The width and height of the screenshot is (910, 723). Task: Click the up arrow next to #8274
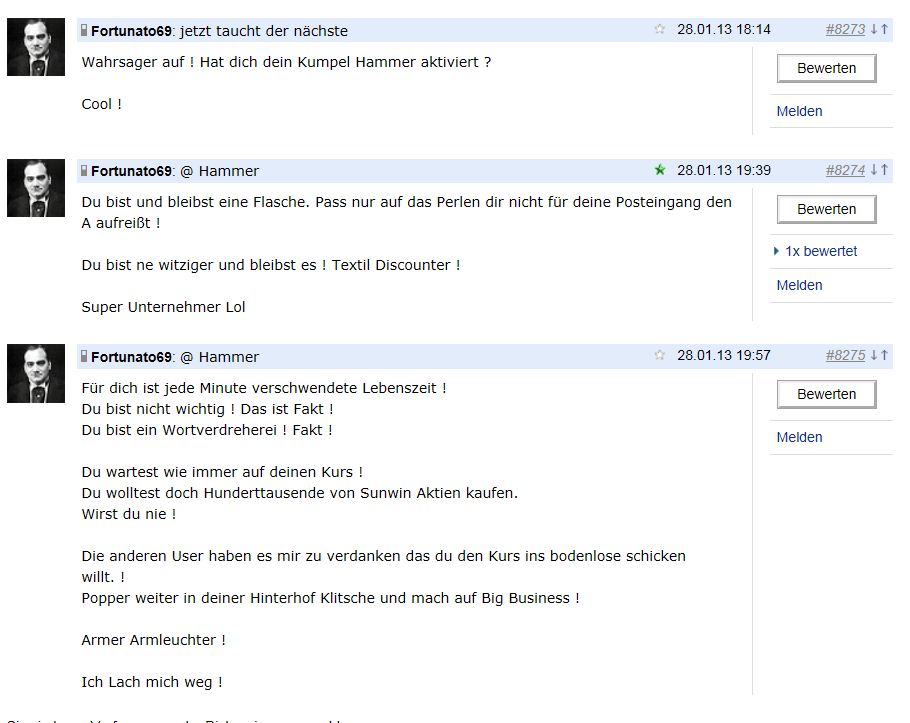click(x=884, y=170)
